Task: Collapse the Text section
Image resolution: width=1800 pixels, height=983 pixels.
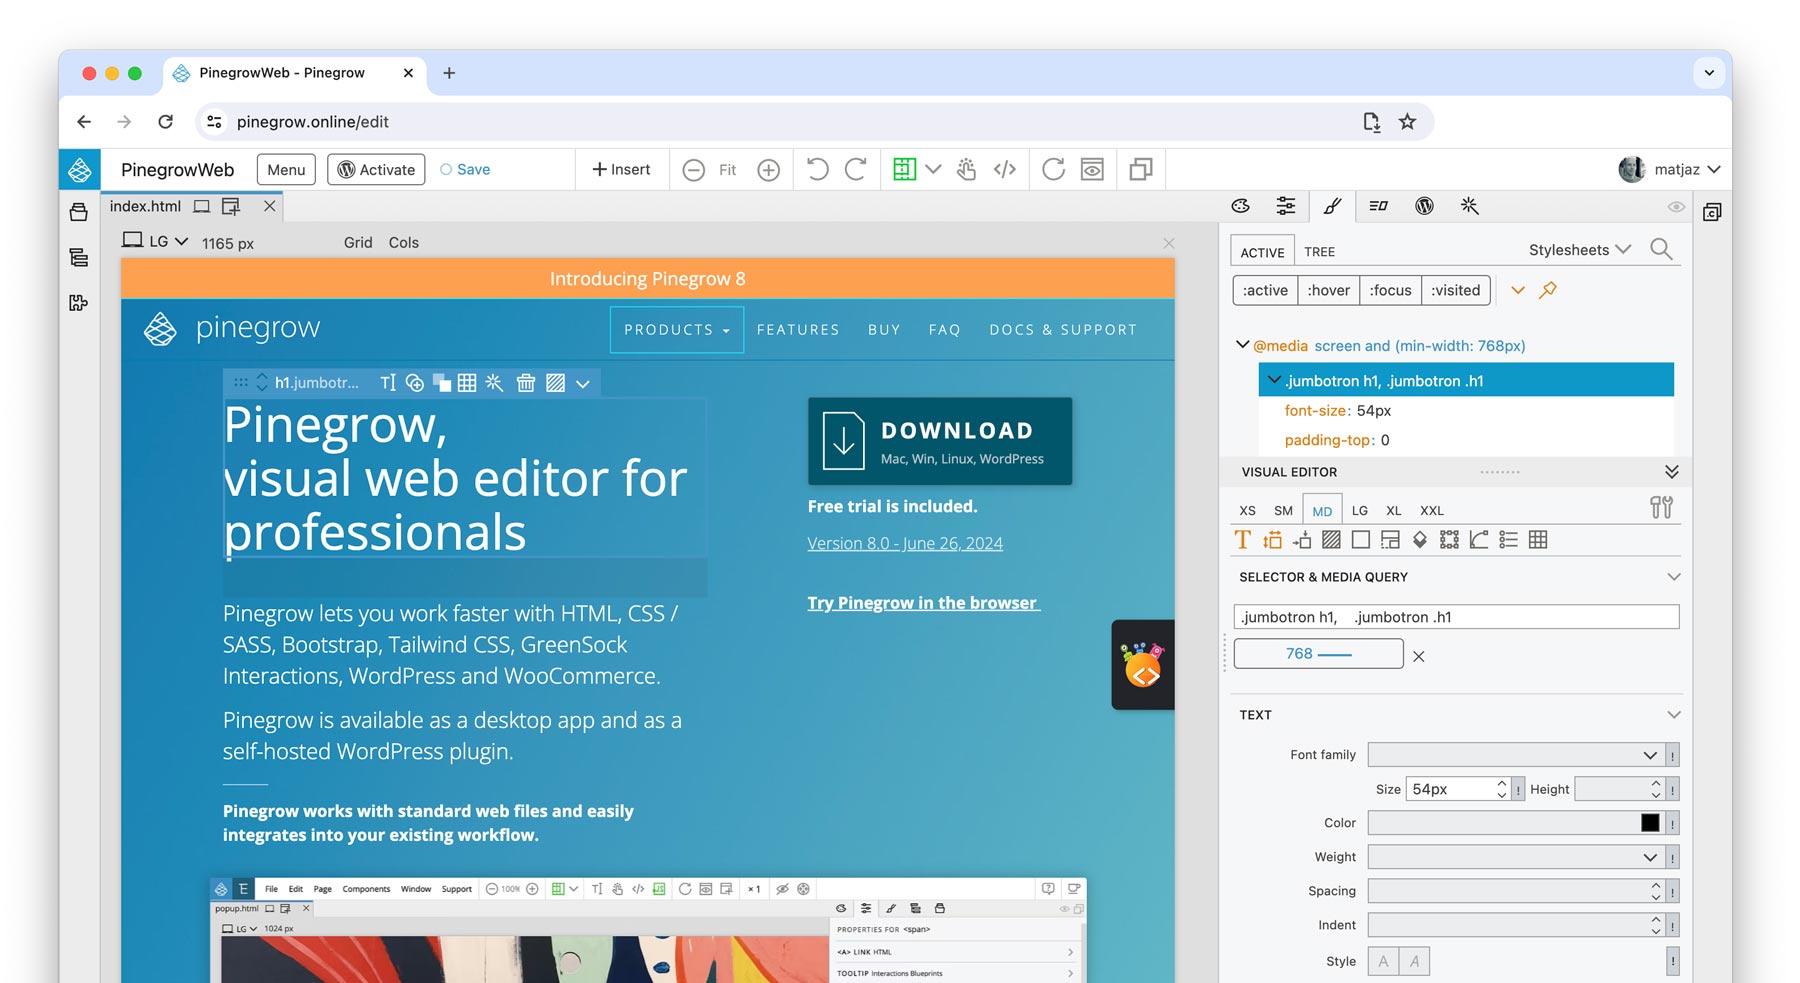Action: (x=1673, y=715)
